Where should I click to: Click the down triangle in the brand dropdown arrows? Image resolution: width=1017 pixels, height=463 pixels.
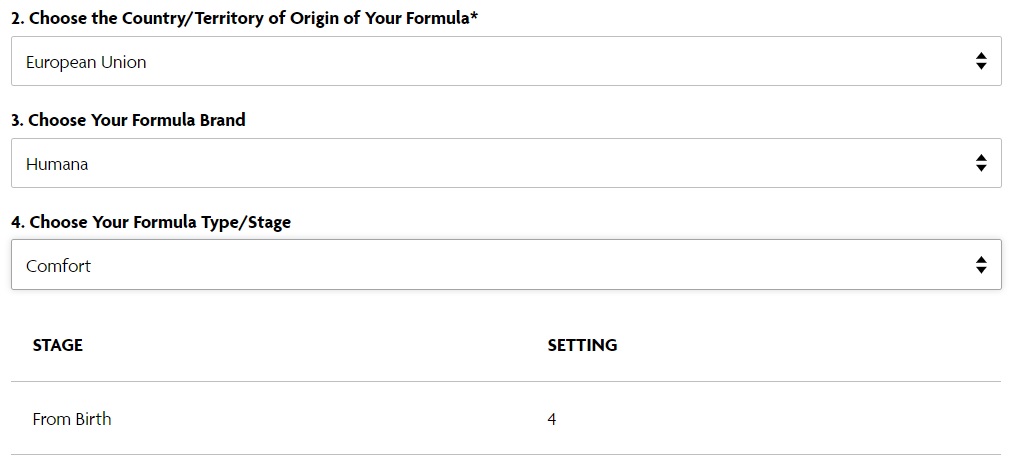(x=981, y=168)
